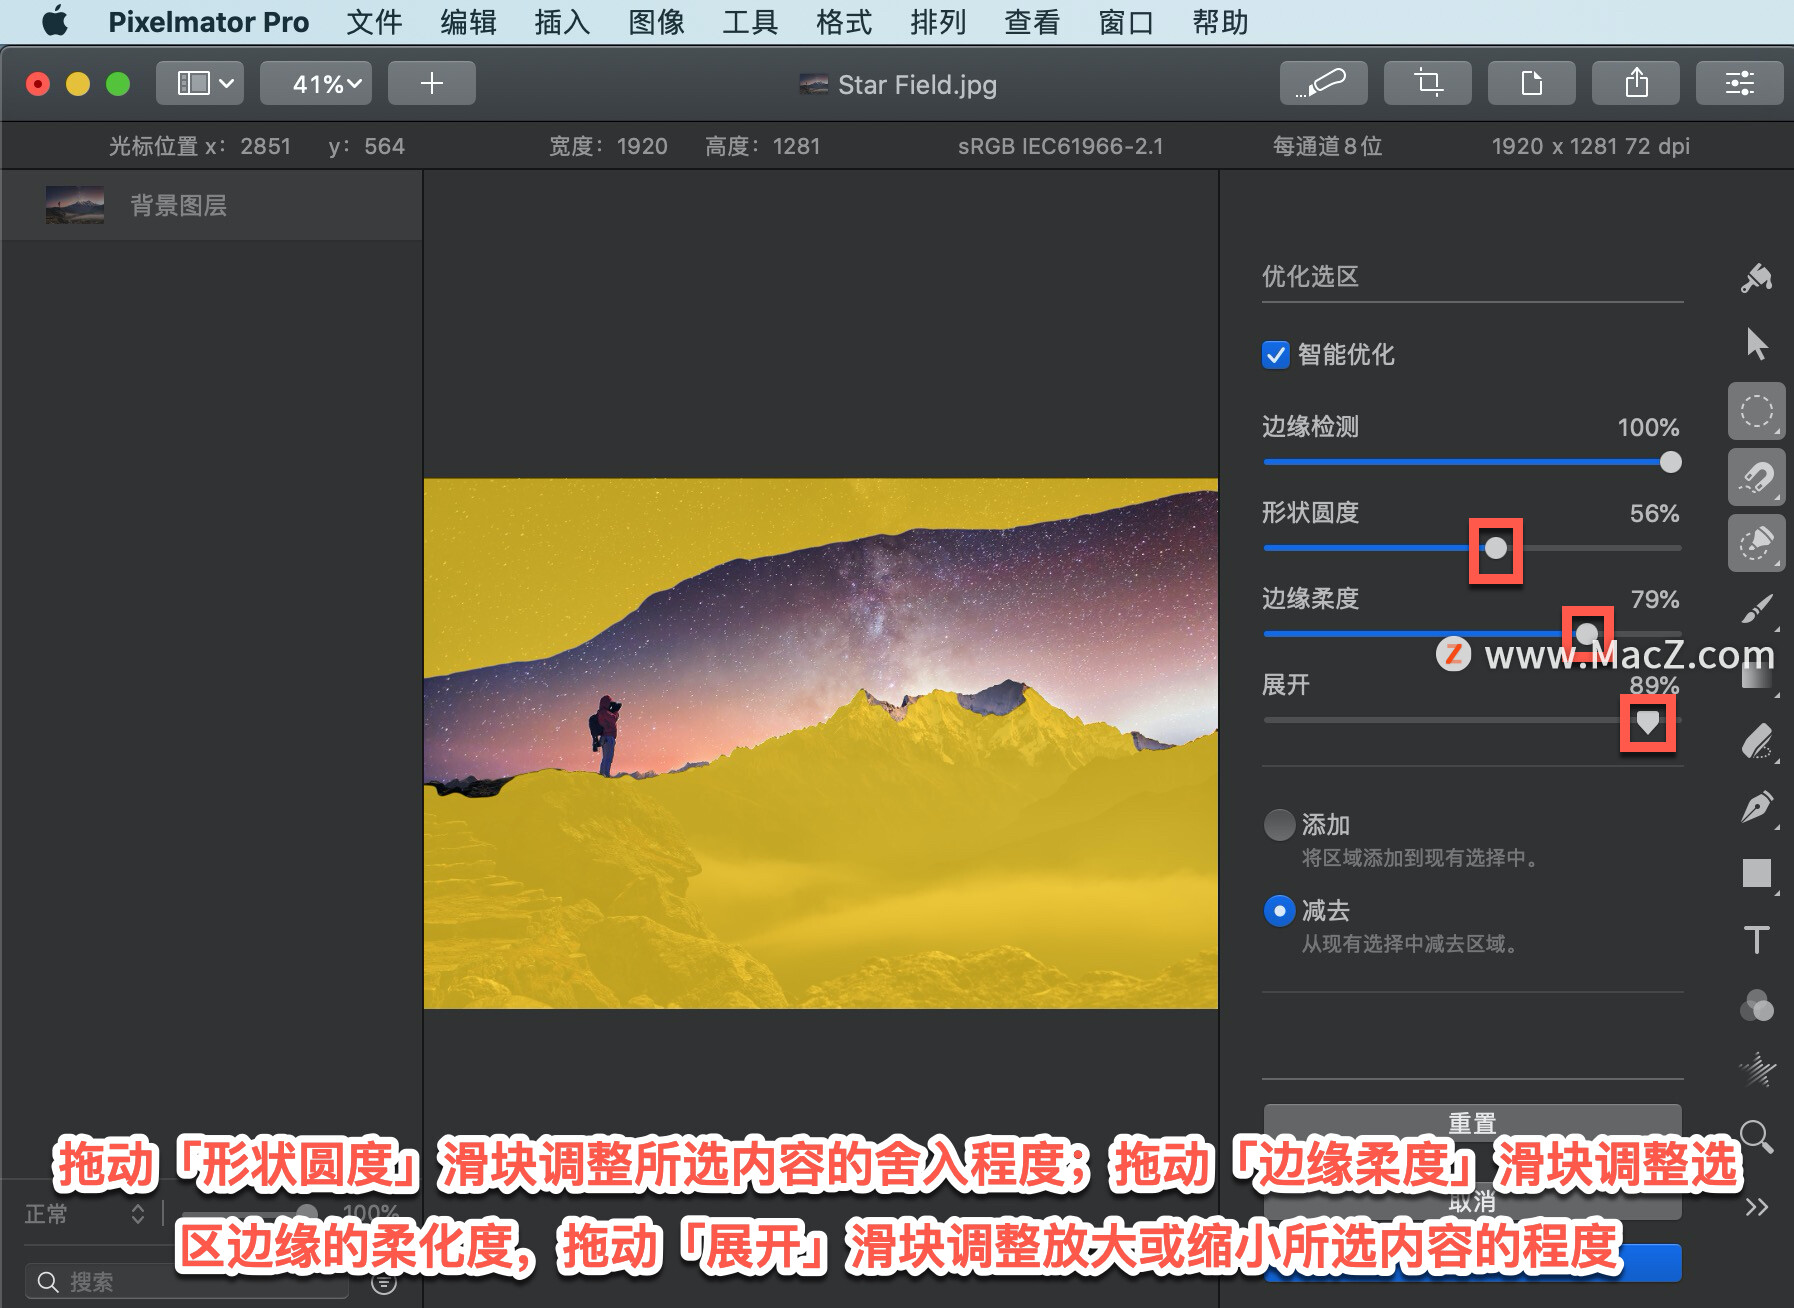This screenshot has width=1794, height=1308.
Task: Open the view layout dropdown
Action: pyautogui.click(x=199, y=83)
